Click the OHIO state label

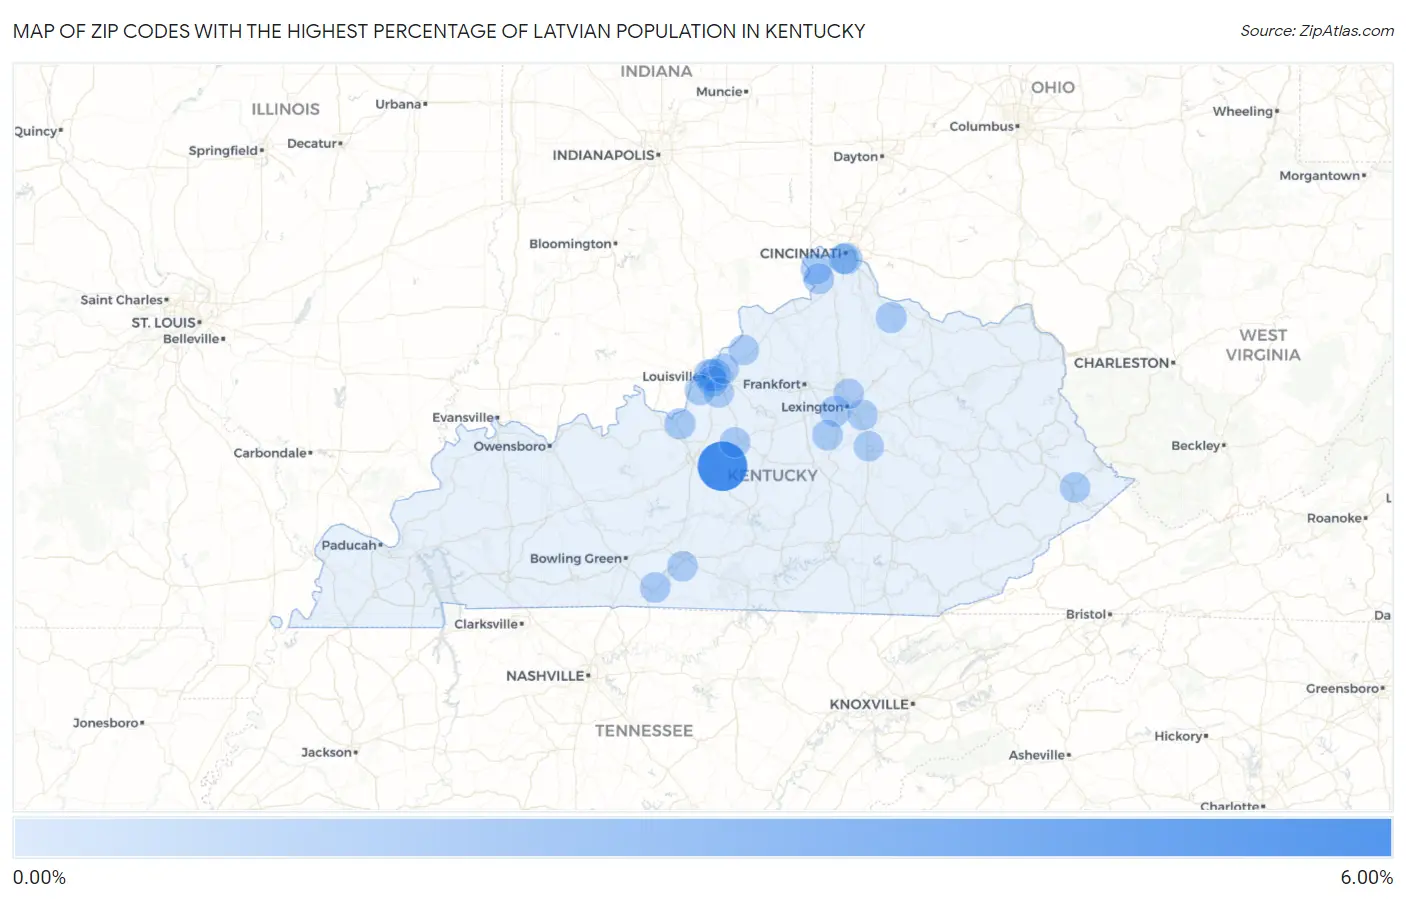1053,88
